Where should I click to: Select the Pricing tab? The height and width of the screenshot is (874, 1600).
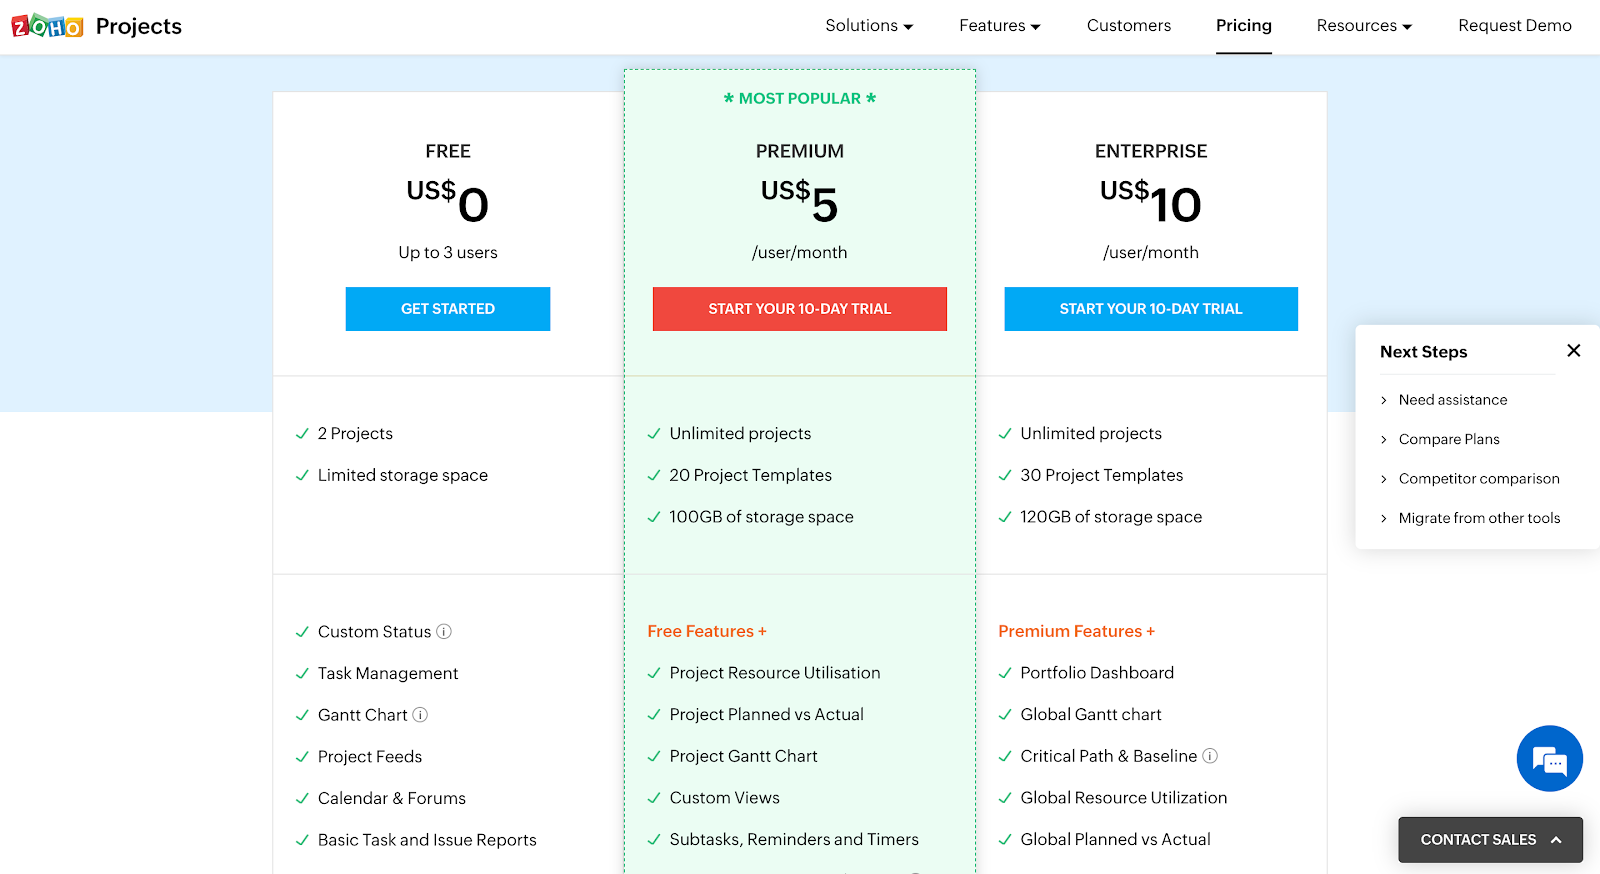1244,26
